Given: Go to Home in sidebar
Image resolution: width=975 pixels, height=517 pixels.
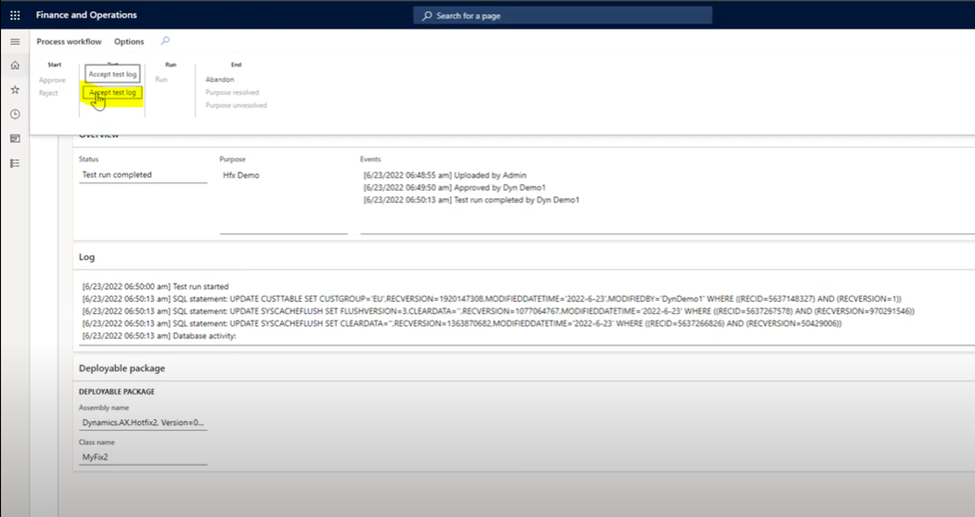Looking at the screenshot, I should click(x=15, y=65).
